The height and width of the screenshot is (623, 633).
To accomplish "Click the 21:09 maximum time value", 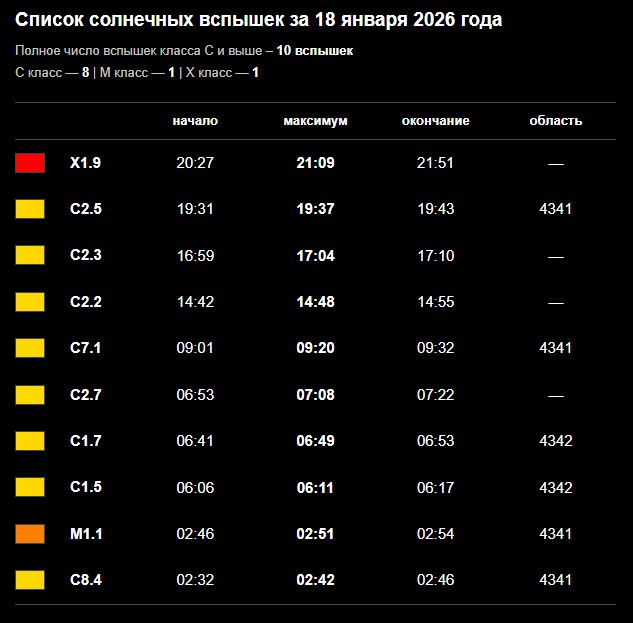I will 315,163.
